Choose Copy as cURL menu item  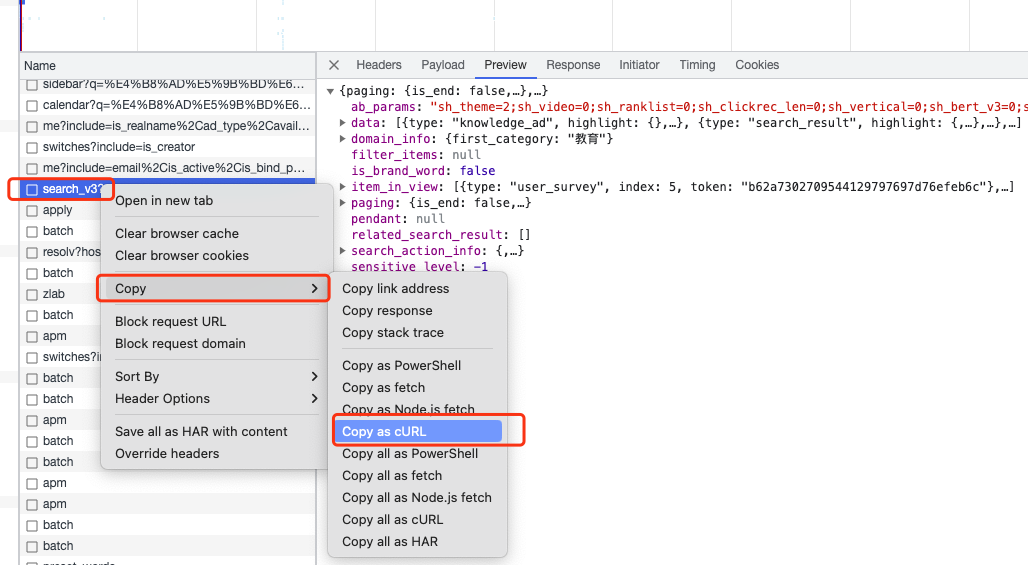point(418,431)
